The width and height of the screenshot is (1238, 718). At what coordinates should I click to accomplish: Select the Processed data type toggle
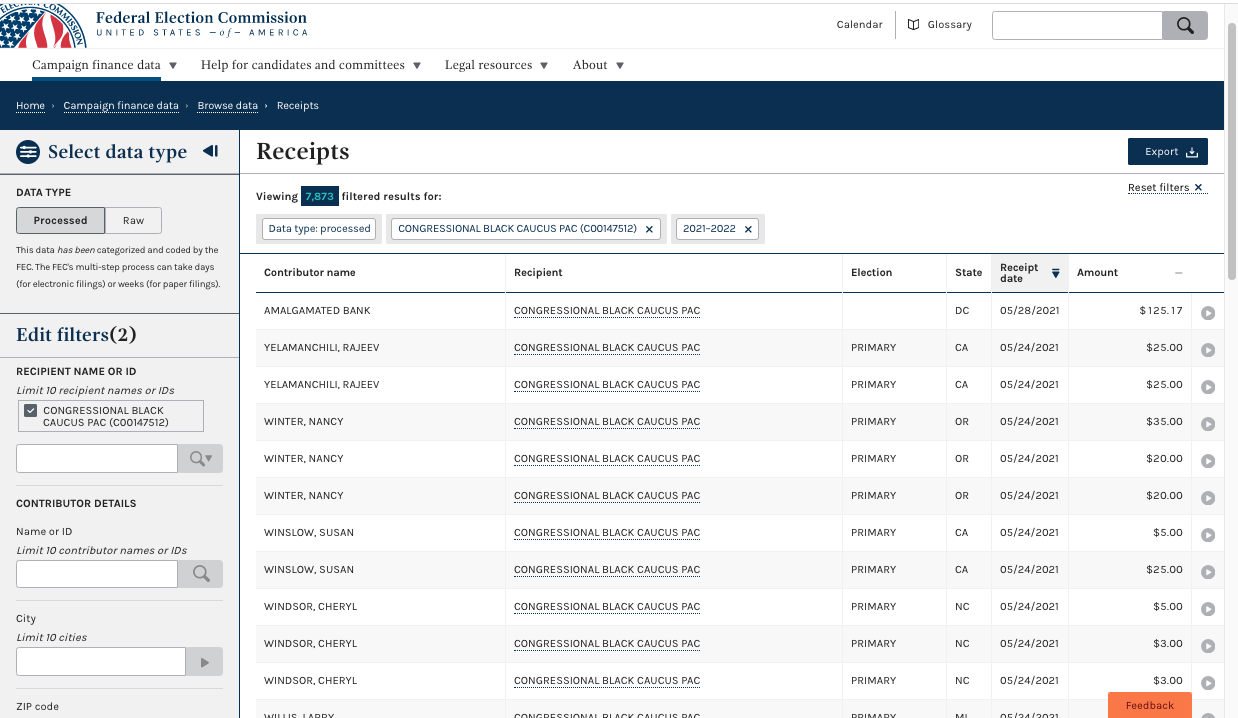click(x=60, y=221)
